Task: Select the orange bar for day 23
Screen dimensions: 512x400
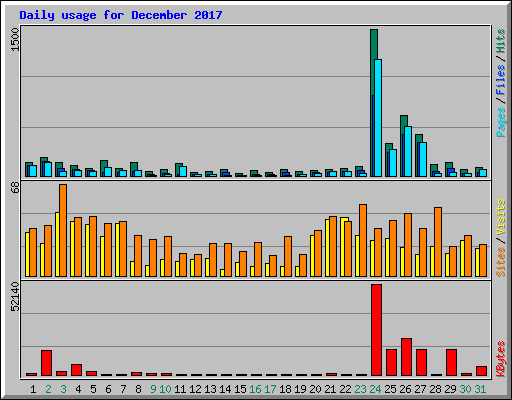Action: (x=363, y=240)
